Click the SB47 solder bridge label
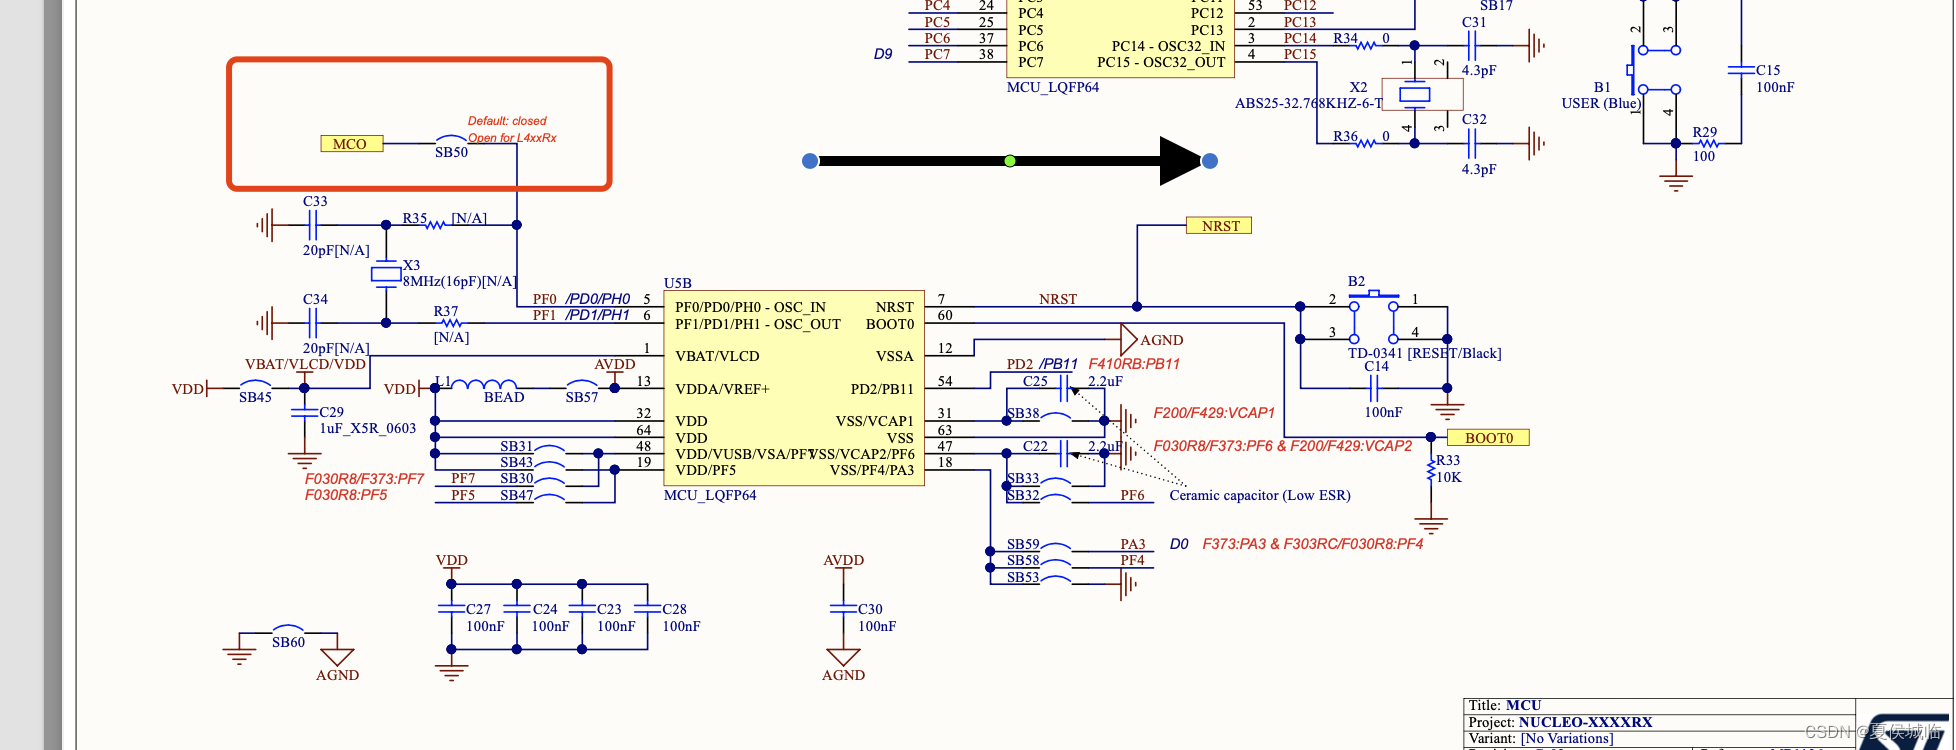 (517, 495)
